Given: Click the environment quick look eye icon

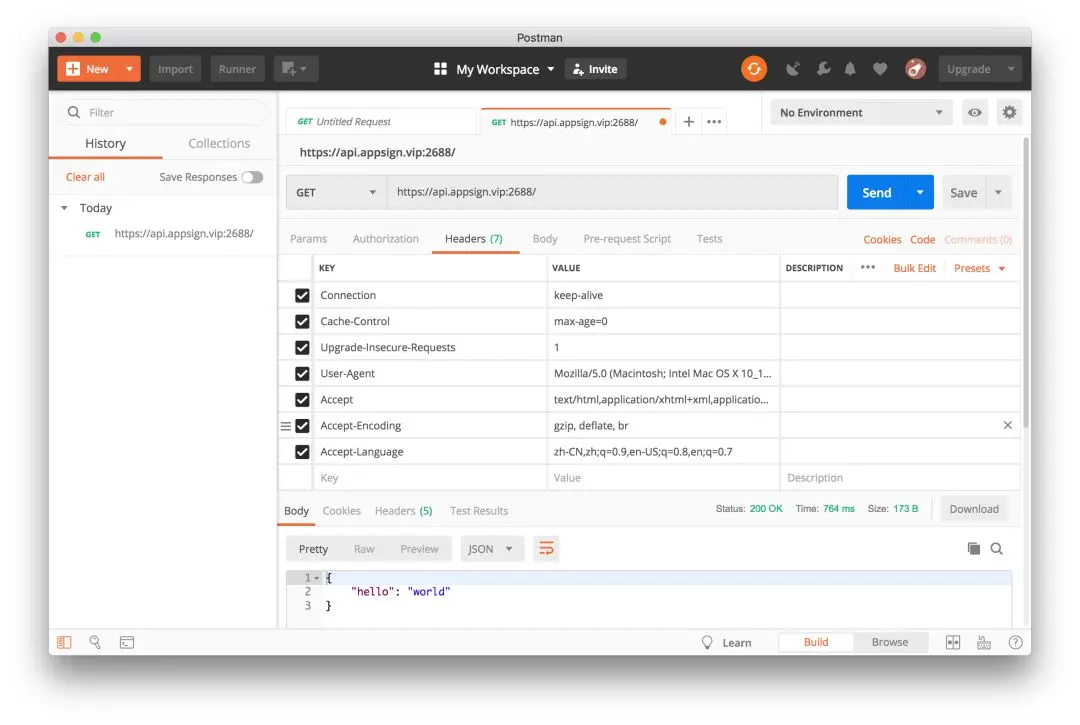Looking at the screenshot, I should [975, 112].
